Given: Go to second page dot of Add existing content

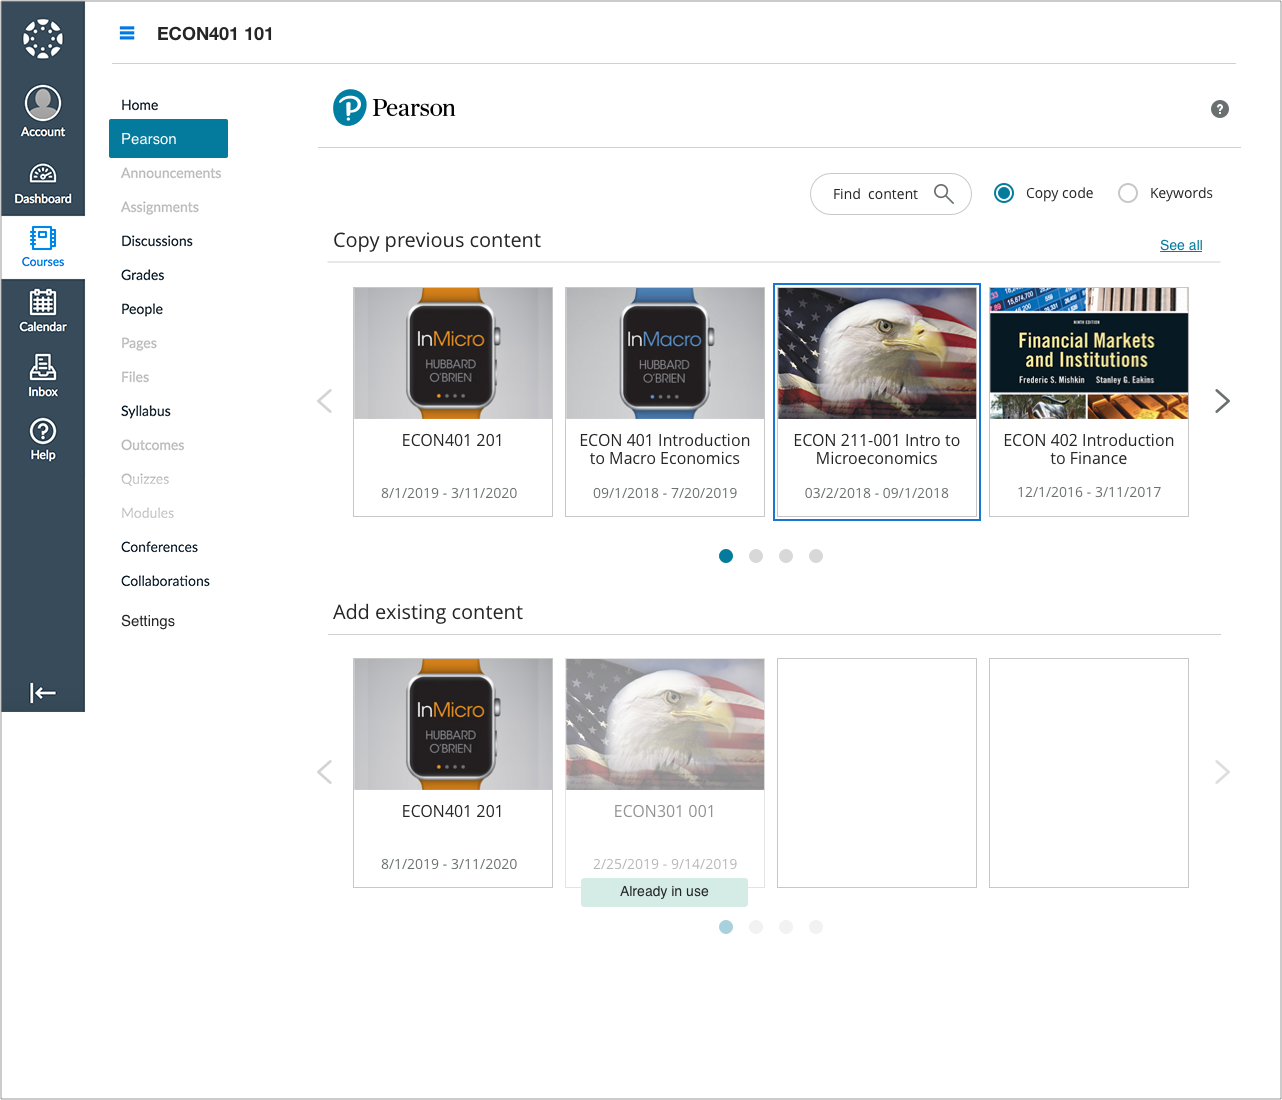Looking at the screenshot, I should (756, 927).
